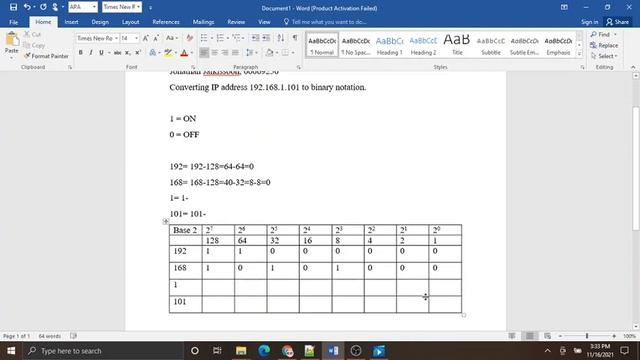This screenshot has height=360, width=640.
Task: Click the Paste icon
Action: (12, 39)
